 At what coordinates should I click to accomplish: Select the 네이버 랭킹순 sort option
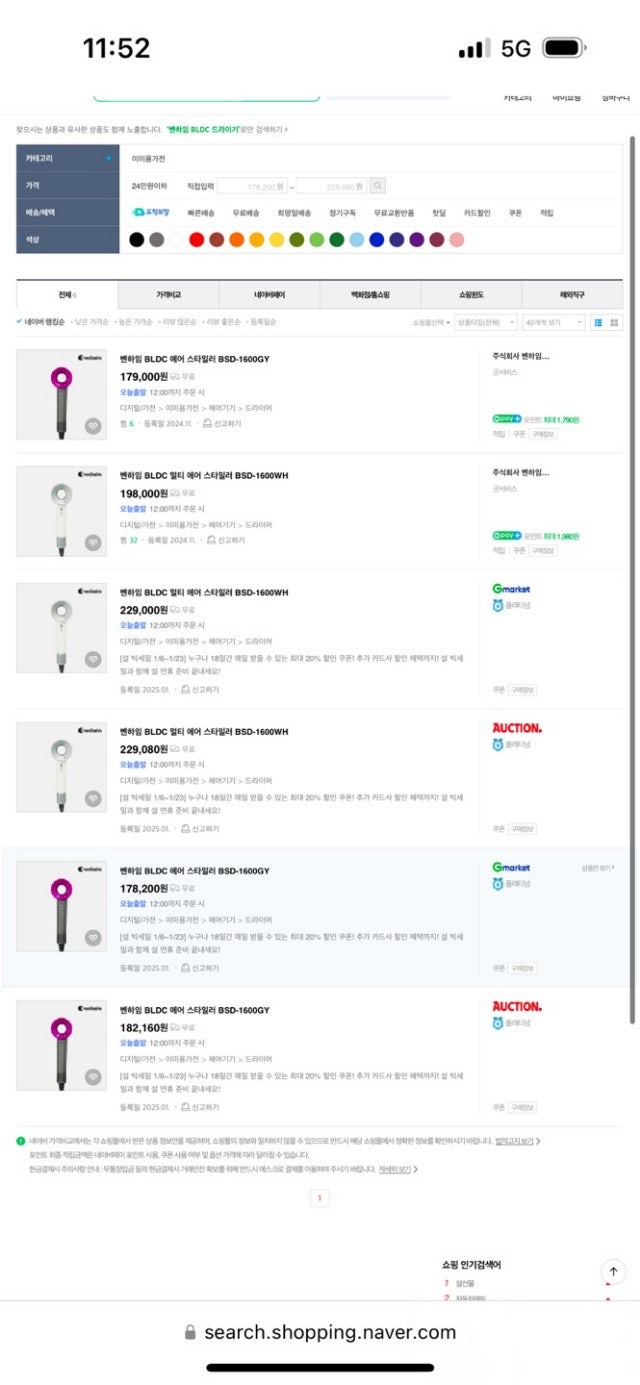(44, 322)
